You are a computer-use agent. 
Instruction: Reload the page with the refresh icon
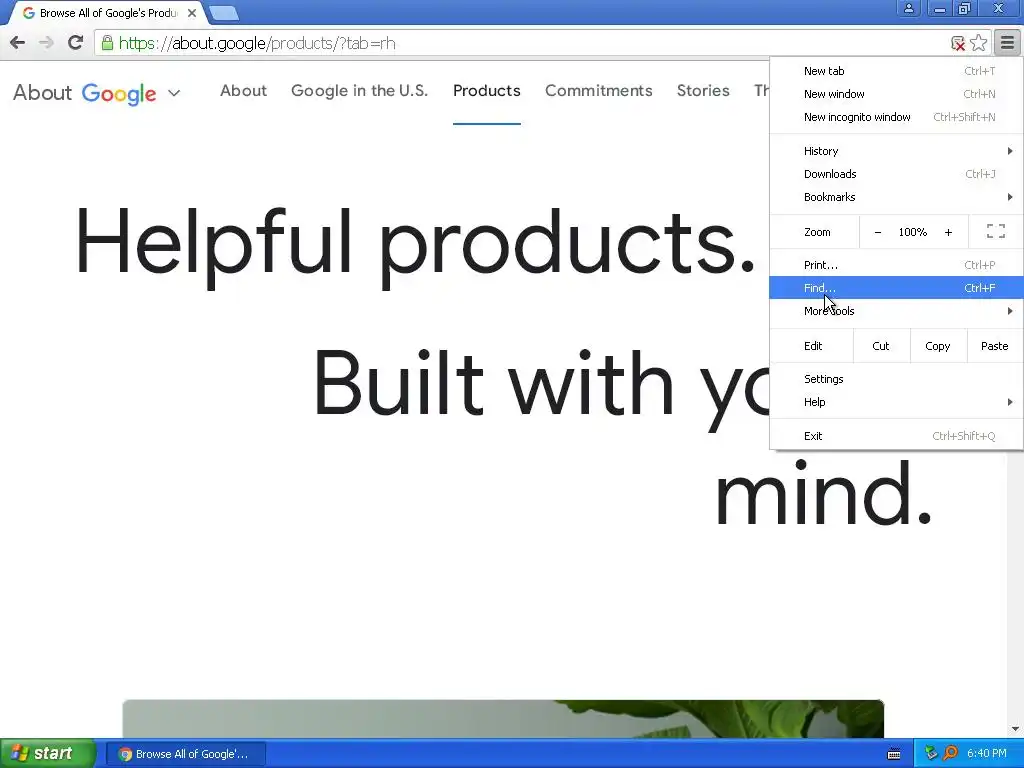click(75, 43)
